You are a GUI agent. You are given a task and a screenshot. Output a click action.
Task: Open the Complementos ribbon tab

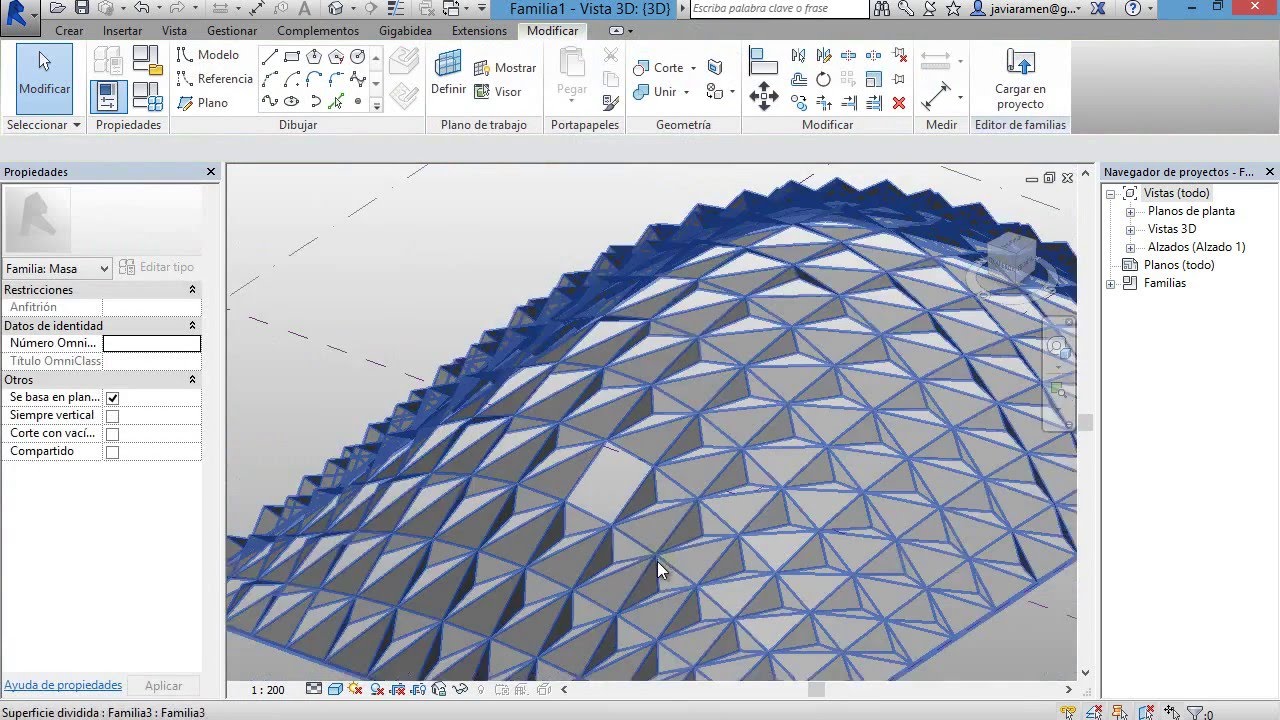pyautogui.click(x=318, y=31)
